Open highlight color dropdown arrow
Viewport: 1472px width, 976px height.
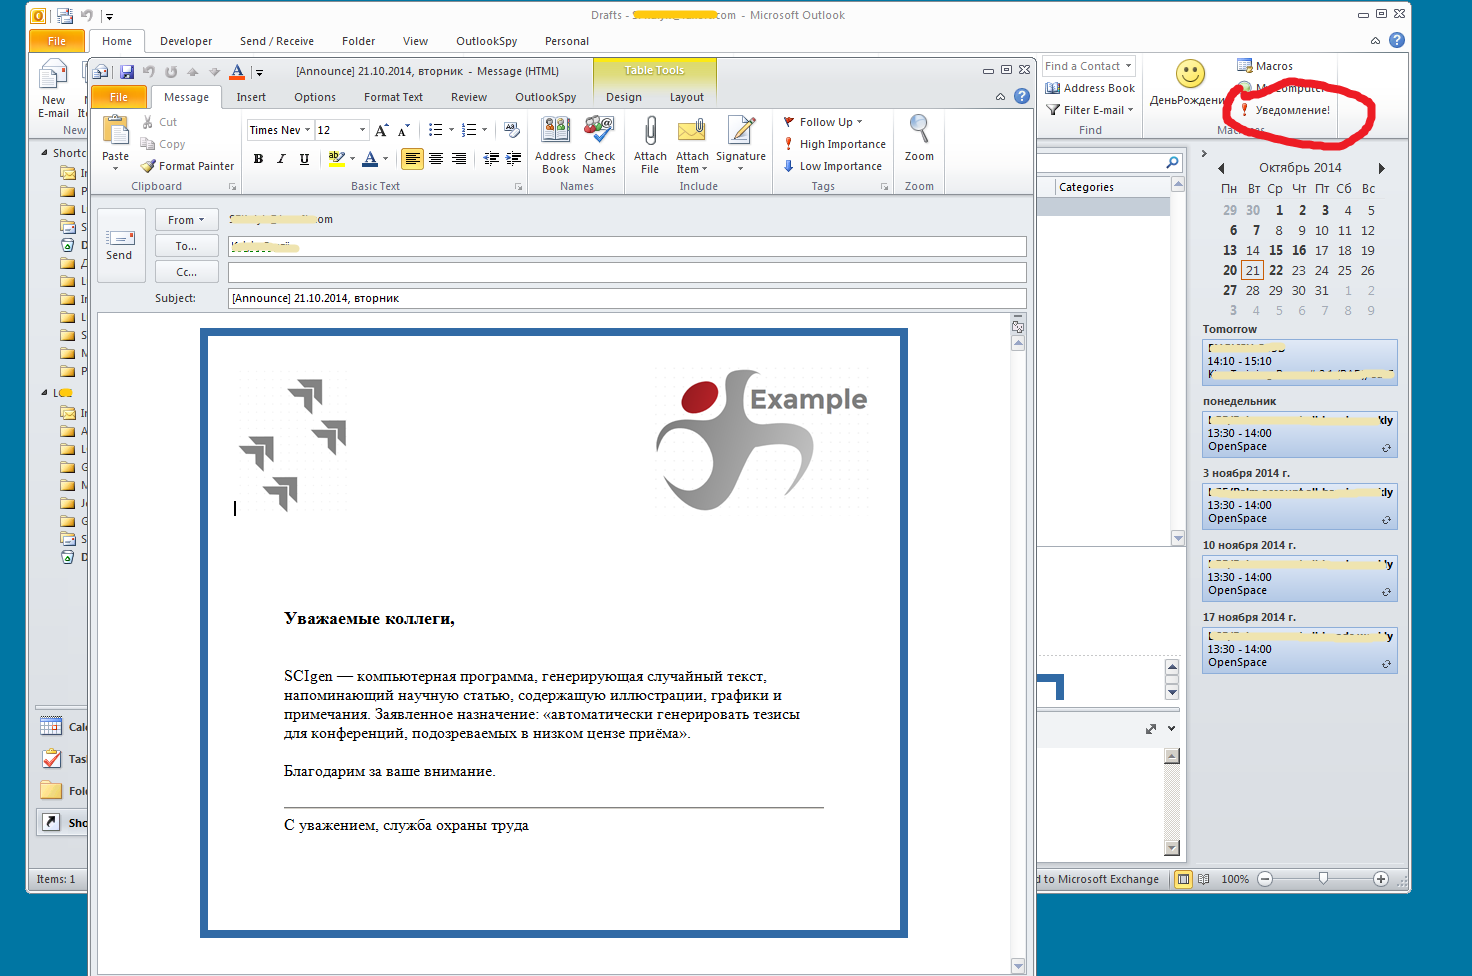(x=352, y=159)
